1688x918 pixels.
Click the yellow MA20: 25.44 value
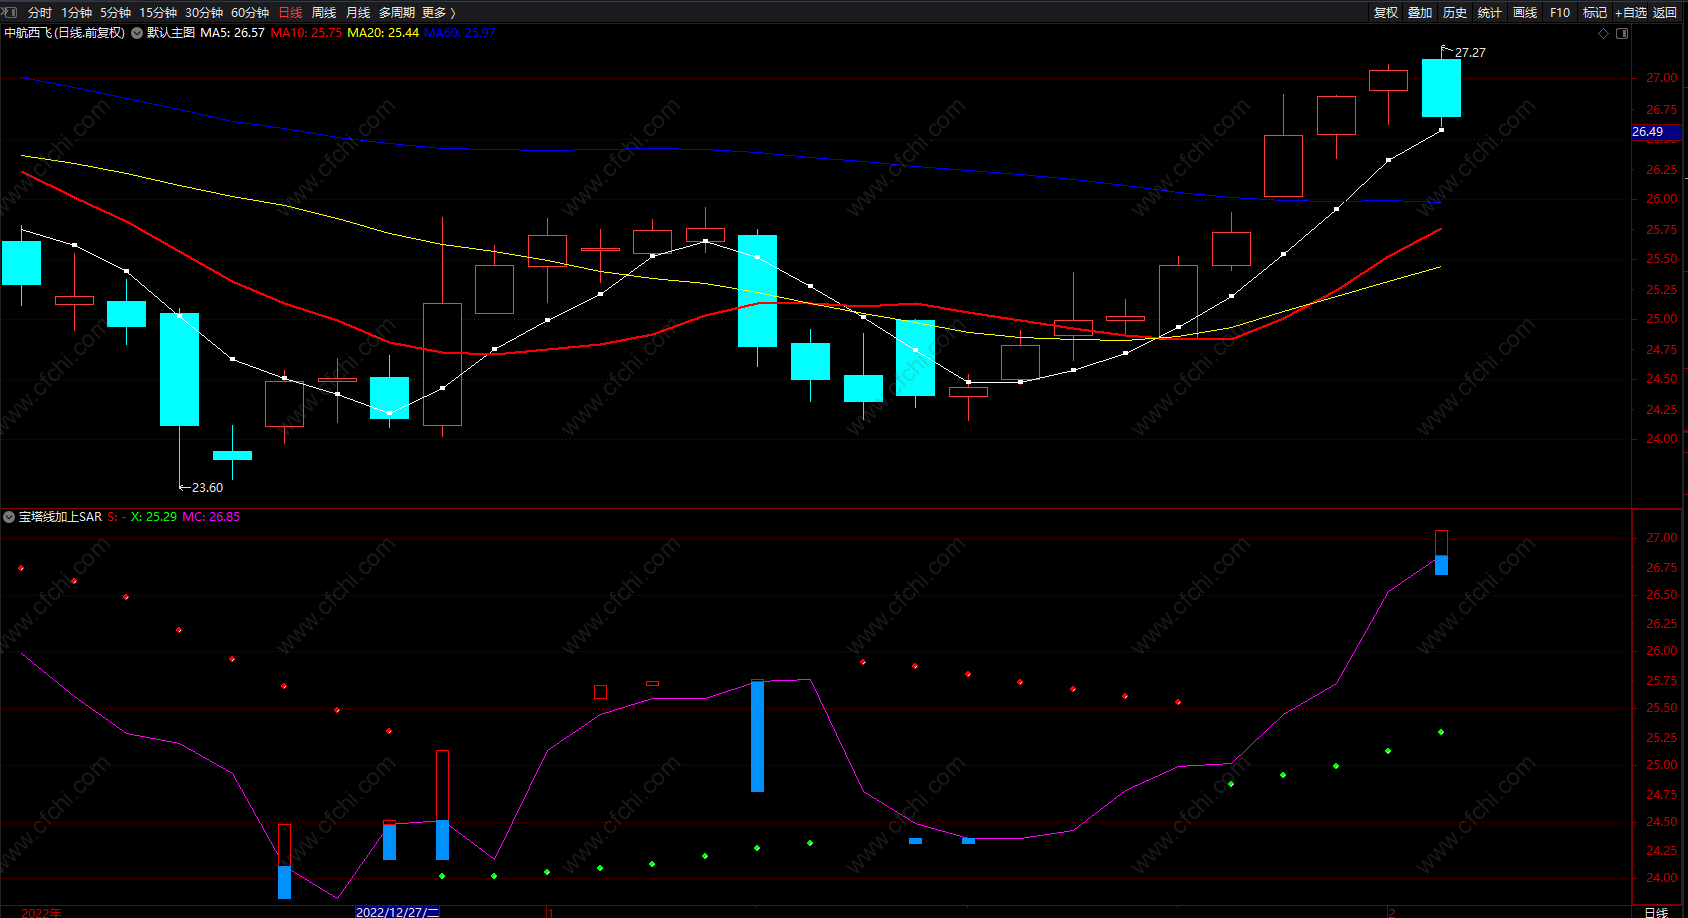pyautogui.click(x=383, y=33)
